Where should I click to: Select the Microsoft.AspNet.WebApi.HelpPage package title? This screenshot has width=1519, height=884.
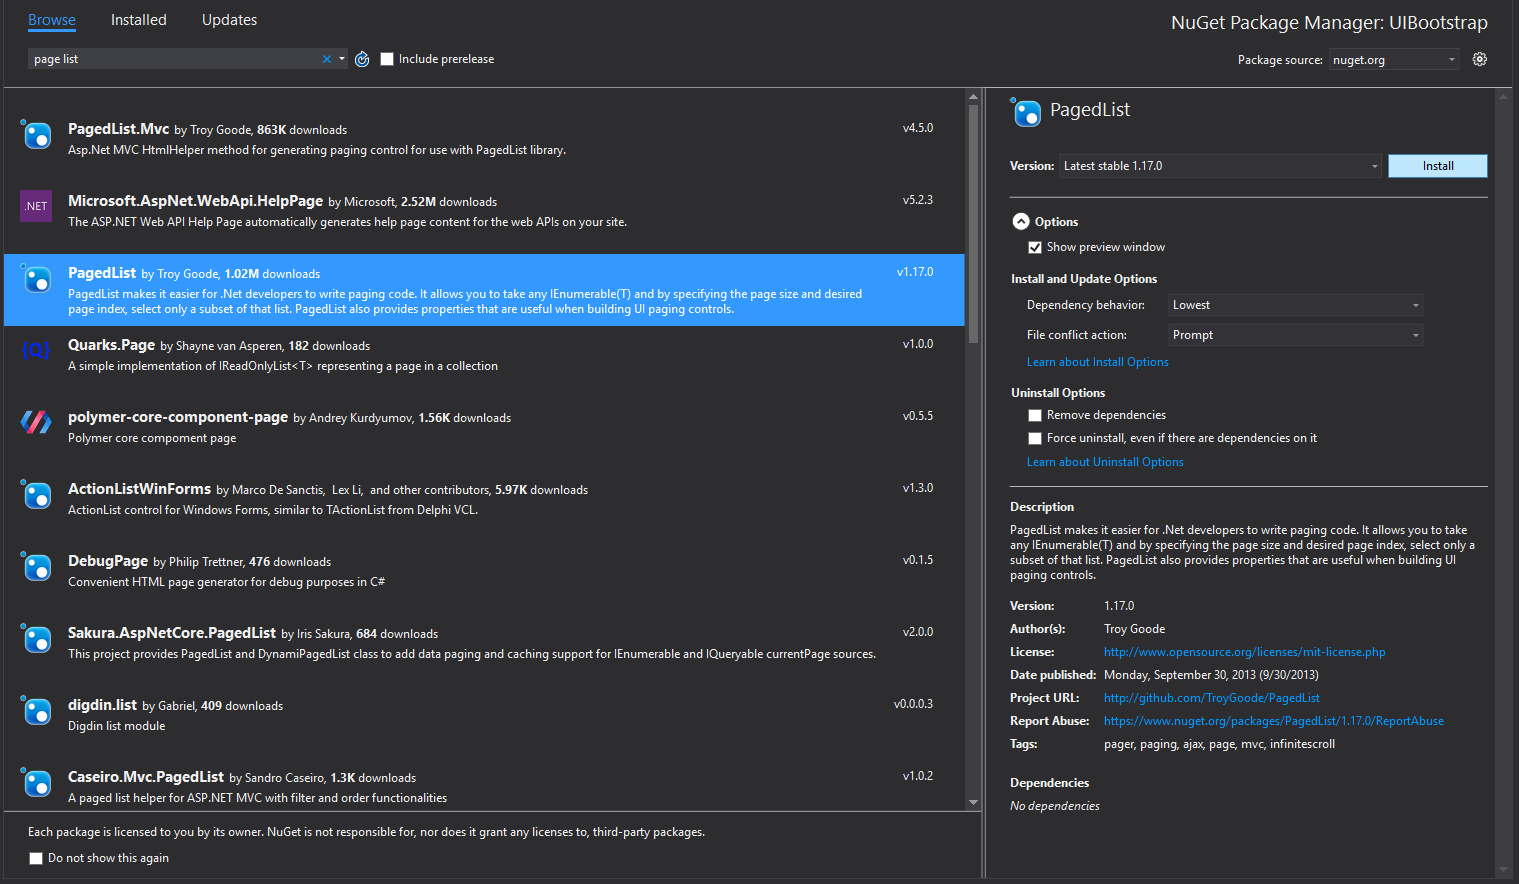click(195, 201)
